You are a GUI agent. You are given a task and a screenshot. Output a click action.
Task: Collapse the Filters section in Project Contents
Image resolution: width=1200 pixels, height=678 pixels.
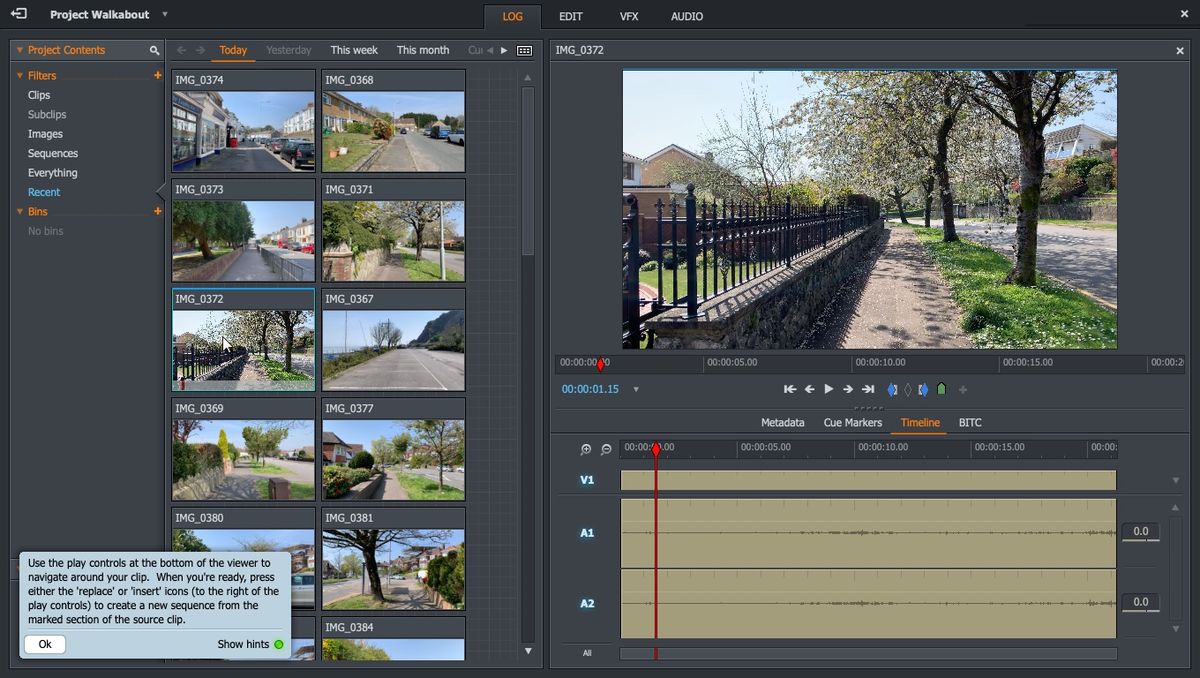(18, 75)
